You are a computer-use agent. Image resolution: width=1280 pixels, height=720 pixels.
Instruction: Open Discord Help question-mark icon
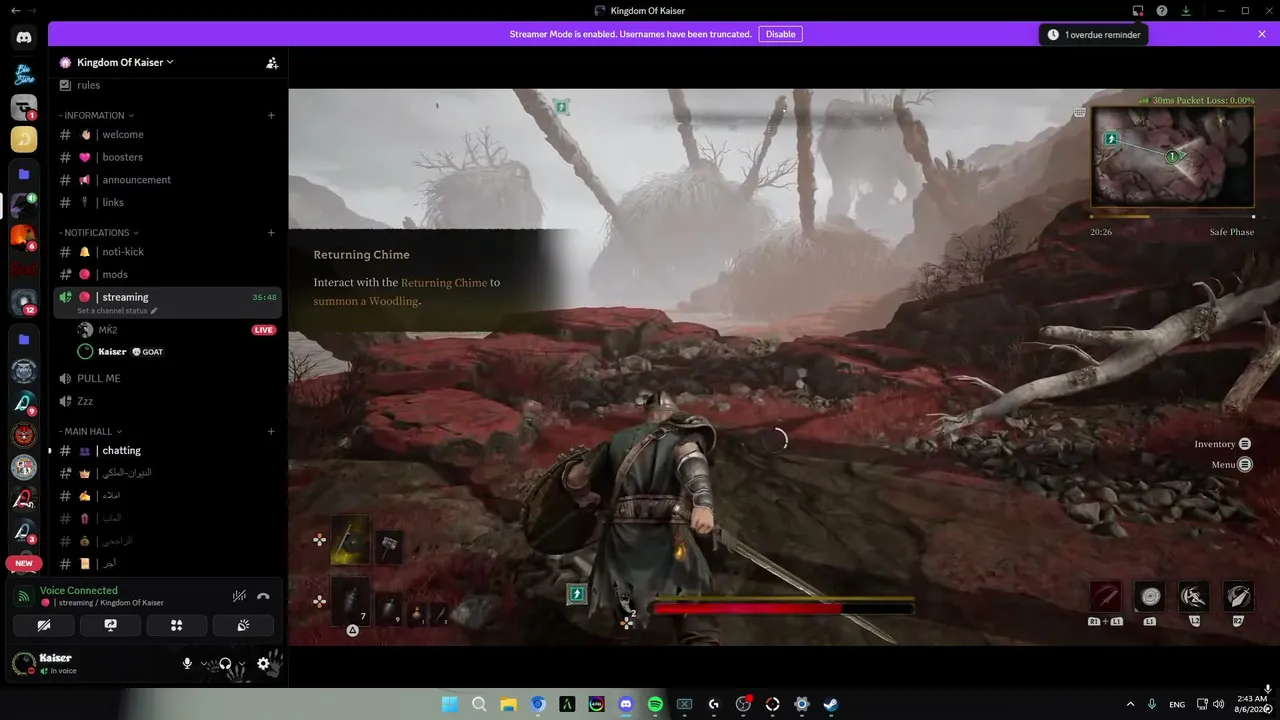1162,11
